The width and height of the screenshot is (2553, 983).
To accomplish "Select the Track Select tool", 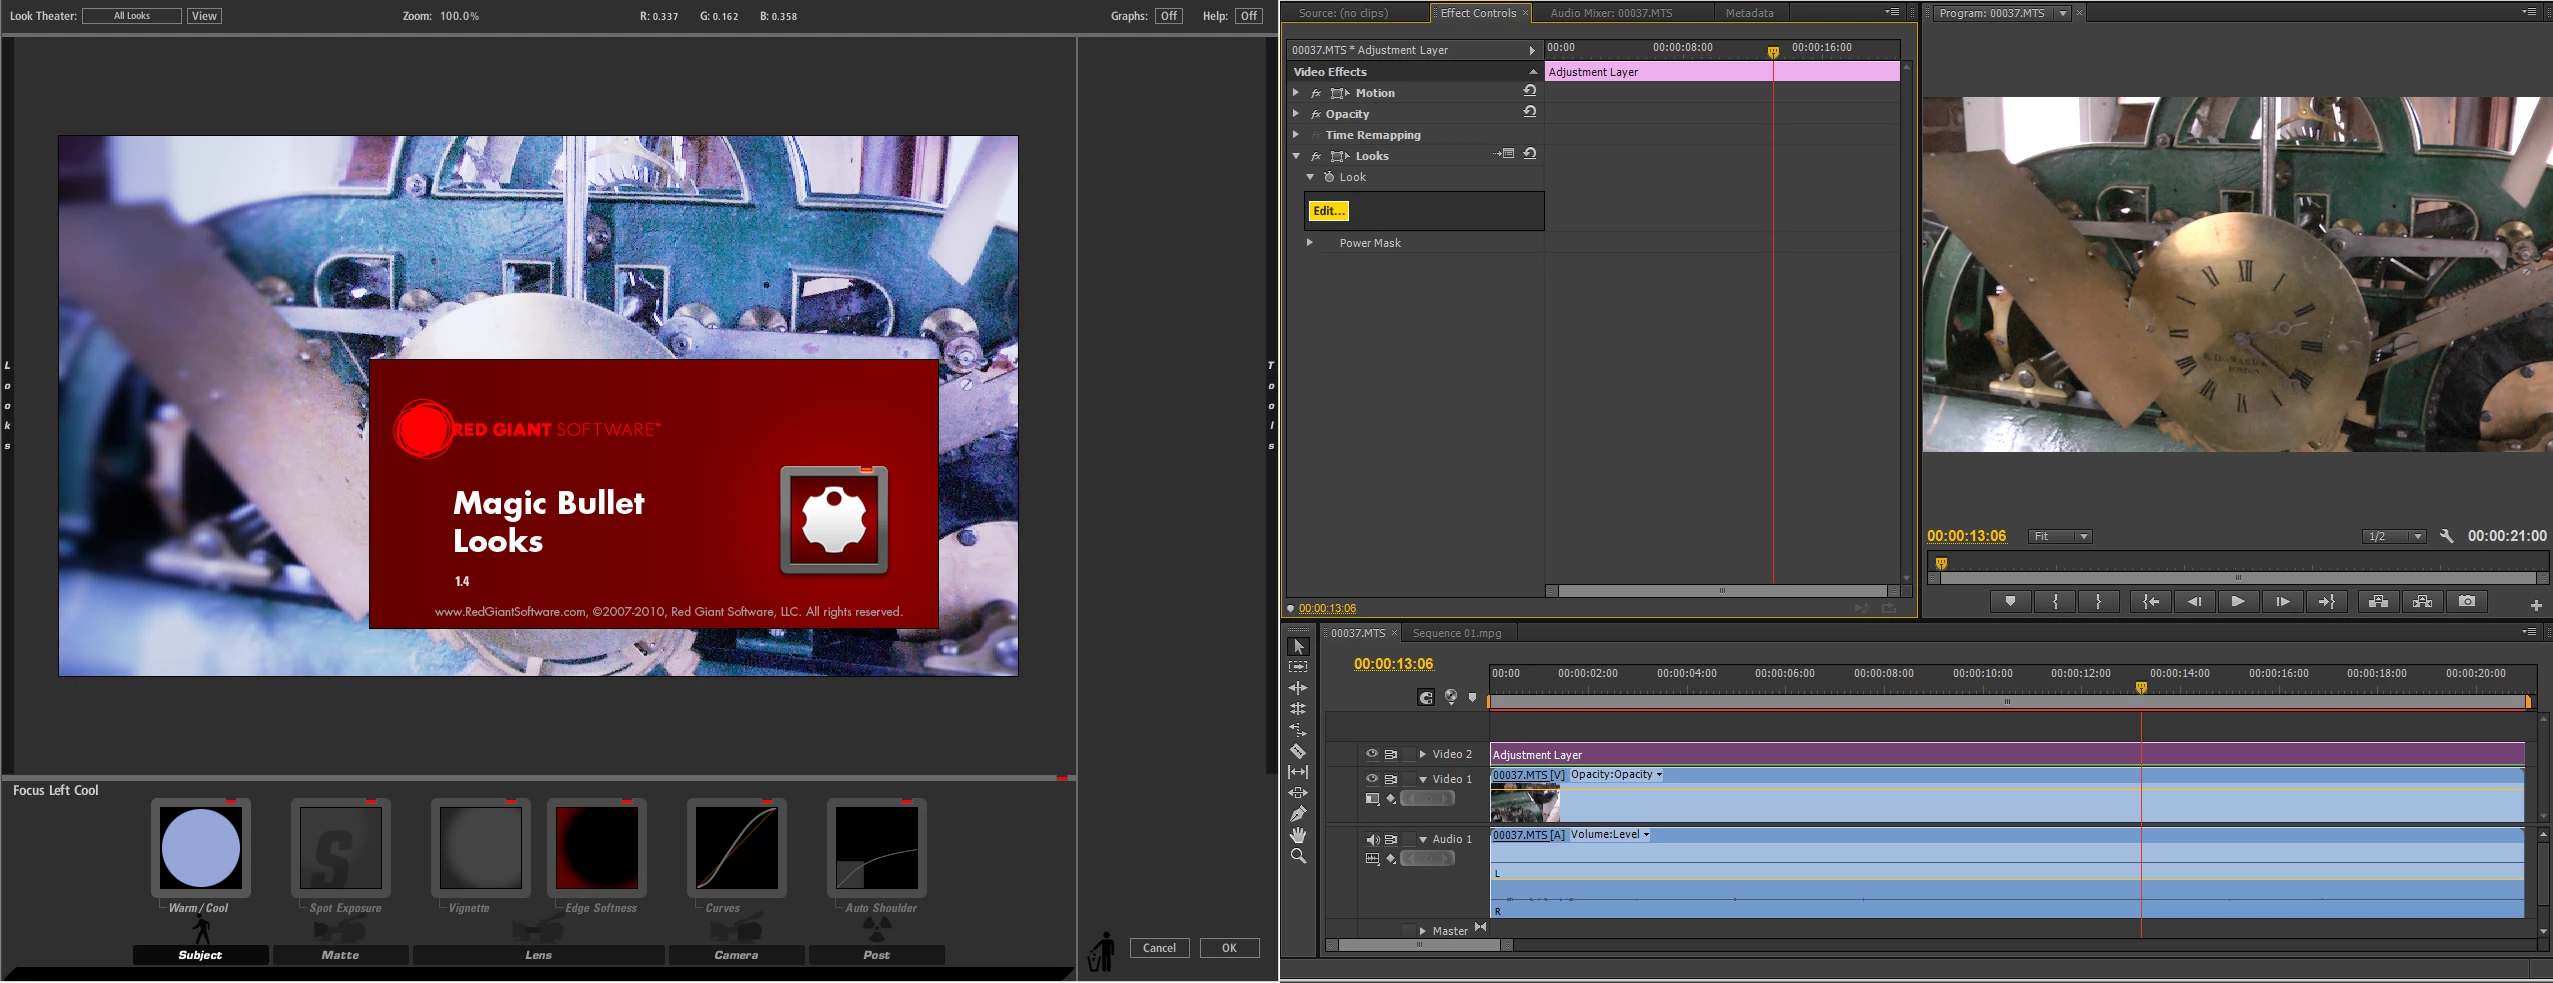I will coord(1298,667).
